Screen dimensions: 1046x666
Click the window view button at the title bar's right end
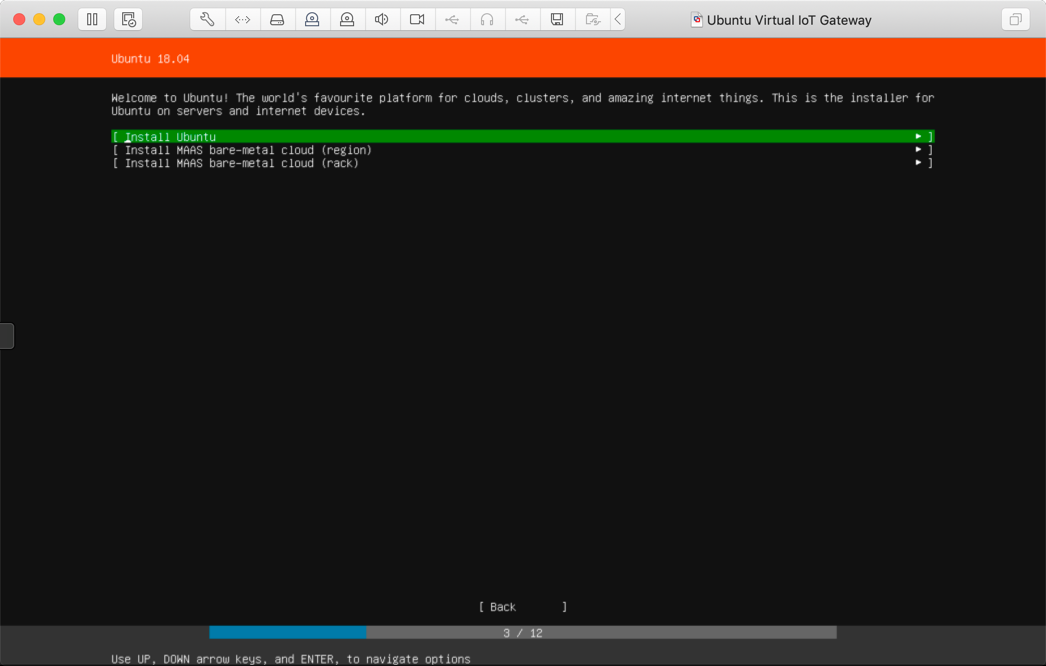pos(1015,19)
